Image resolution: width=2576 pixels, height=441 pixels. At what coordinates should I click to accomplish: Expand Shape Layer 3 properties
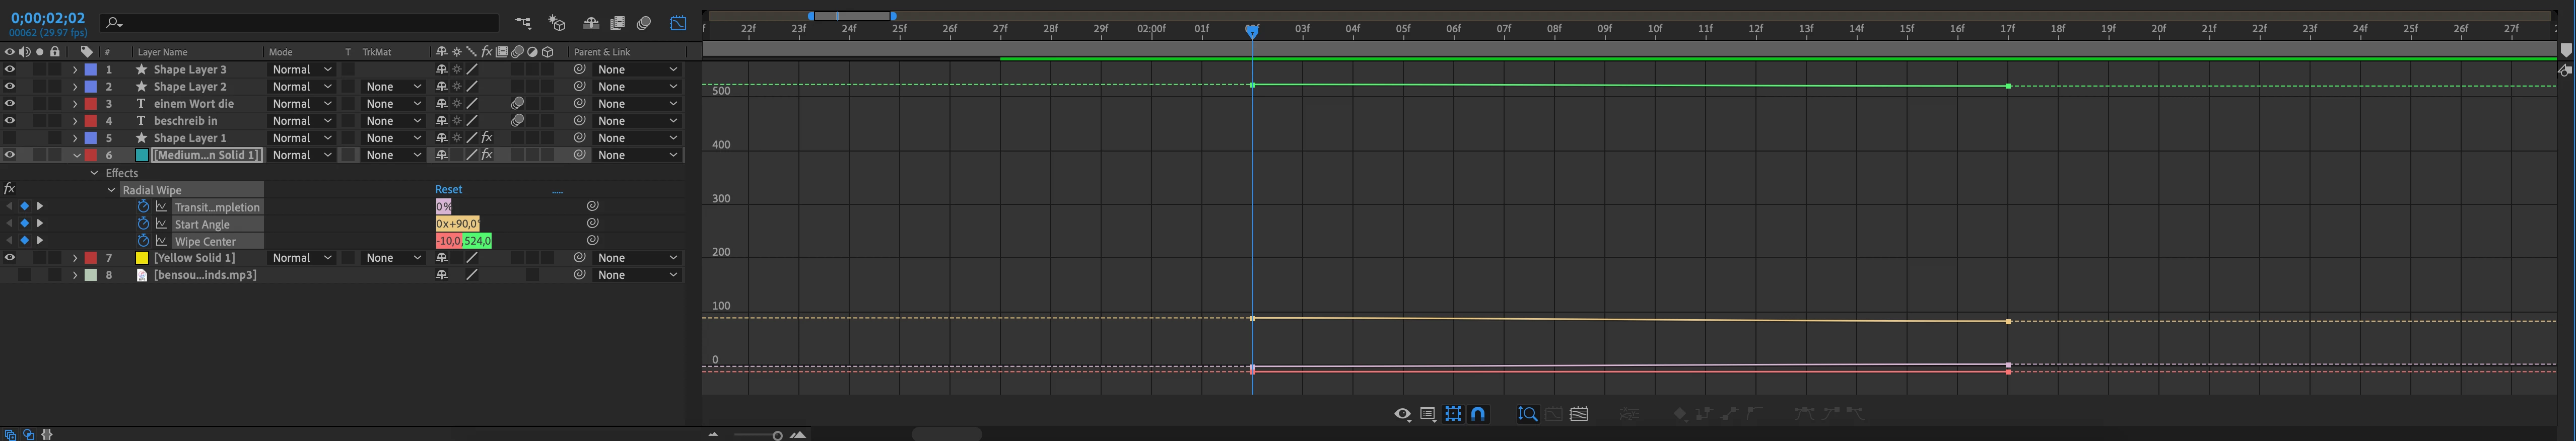pyautogui.click(x=75, y=70)
